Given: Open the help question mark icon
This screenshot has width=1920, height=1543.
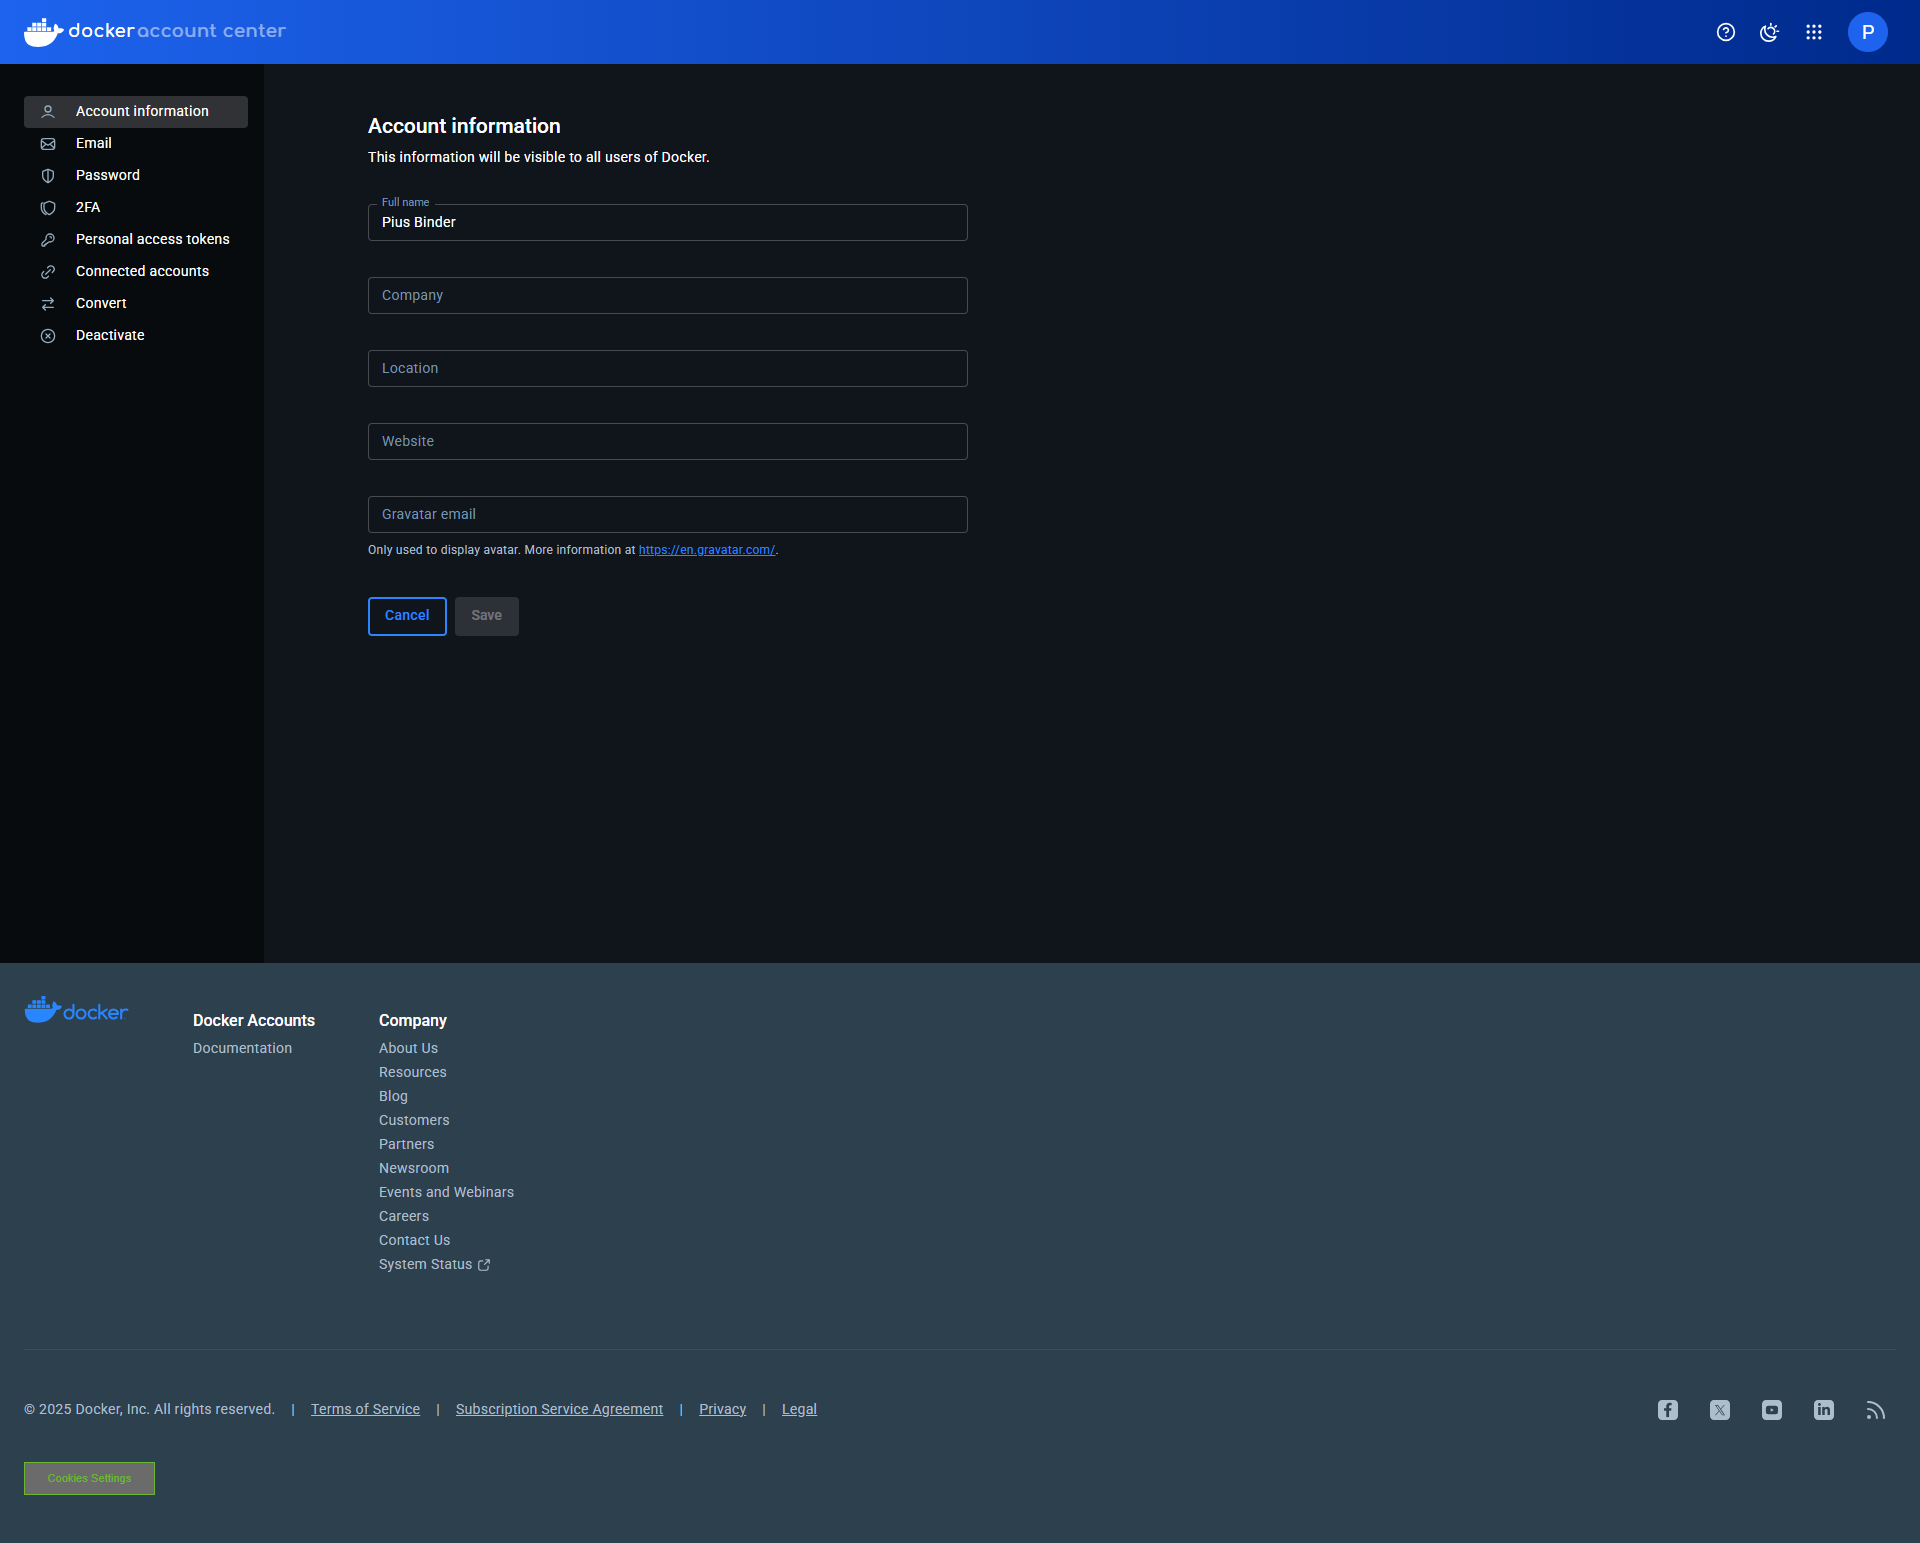Looking at the screenshot, I should [x=1726, y=32].
